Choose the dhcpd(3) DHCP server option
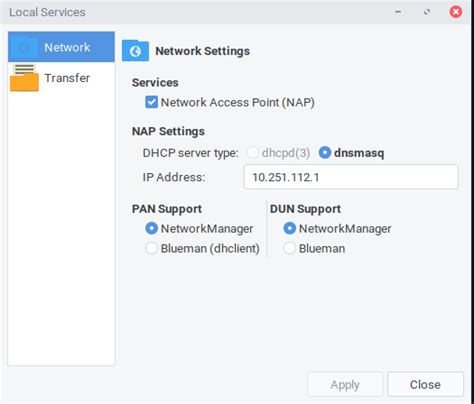This screenshot has height=404, width=474. 253,153
